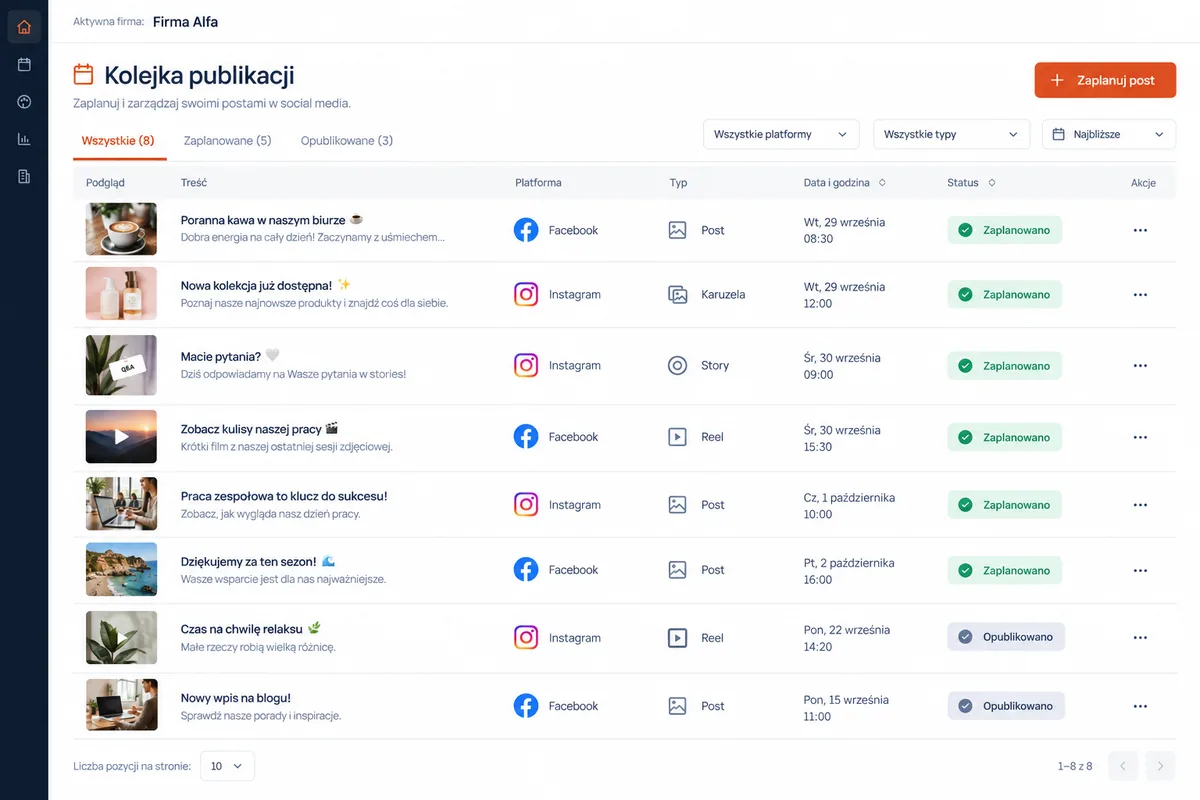Image resolution: width=1200 pixels, height=800 pixels.
Task: Click sort arrows on Data i godzina column
Action: pos(882,183)
